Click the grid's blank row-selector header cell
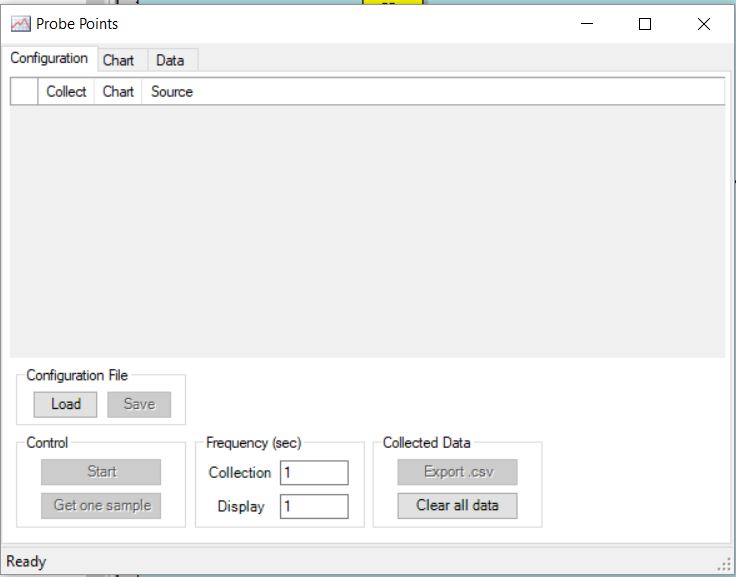 coord(24,92)
